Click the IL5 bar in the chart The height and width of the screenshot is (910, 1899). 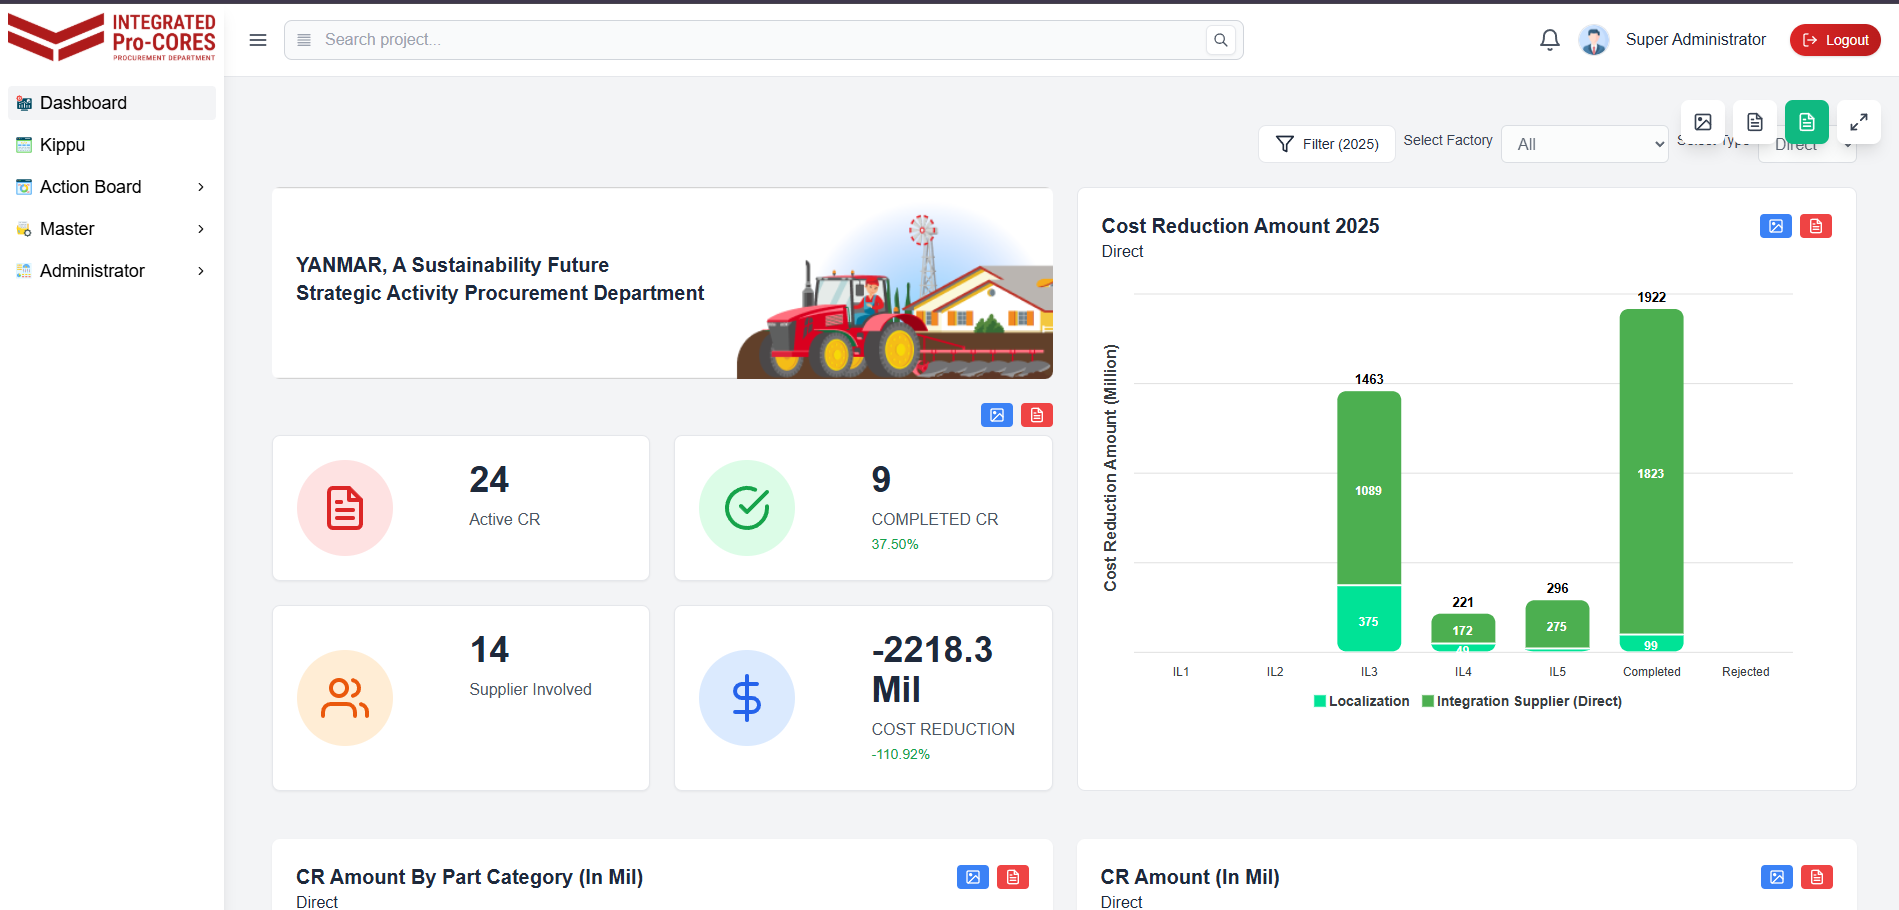(1557, 626)
